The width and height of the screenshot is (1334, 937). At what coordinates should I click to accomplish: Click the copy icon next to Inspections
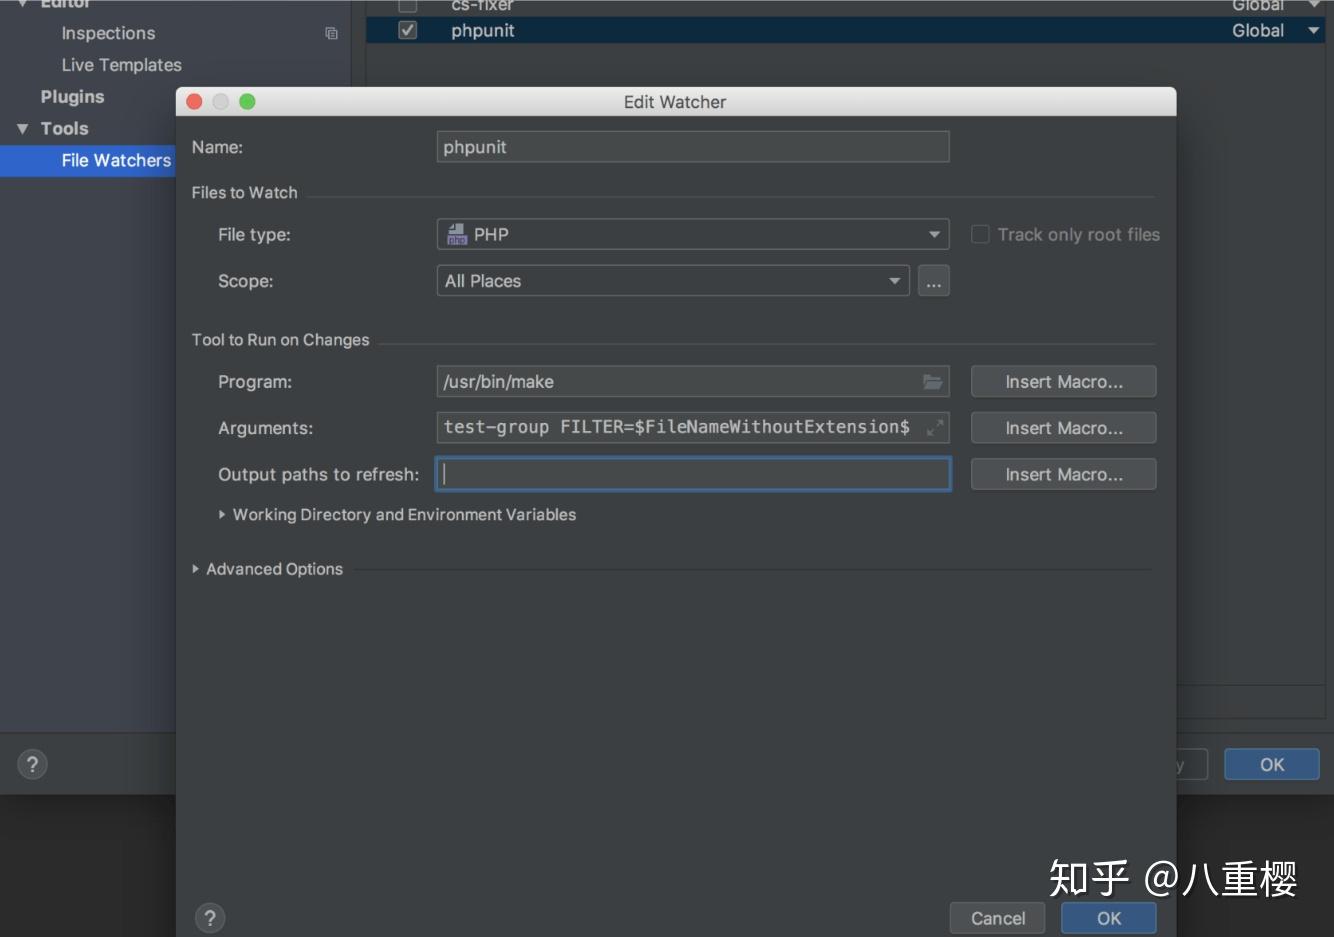[330, 33]
